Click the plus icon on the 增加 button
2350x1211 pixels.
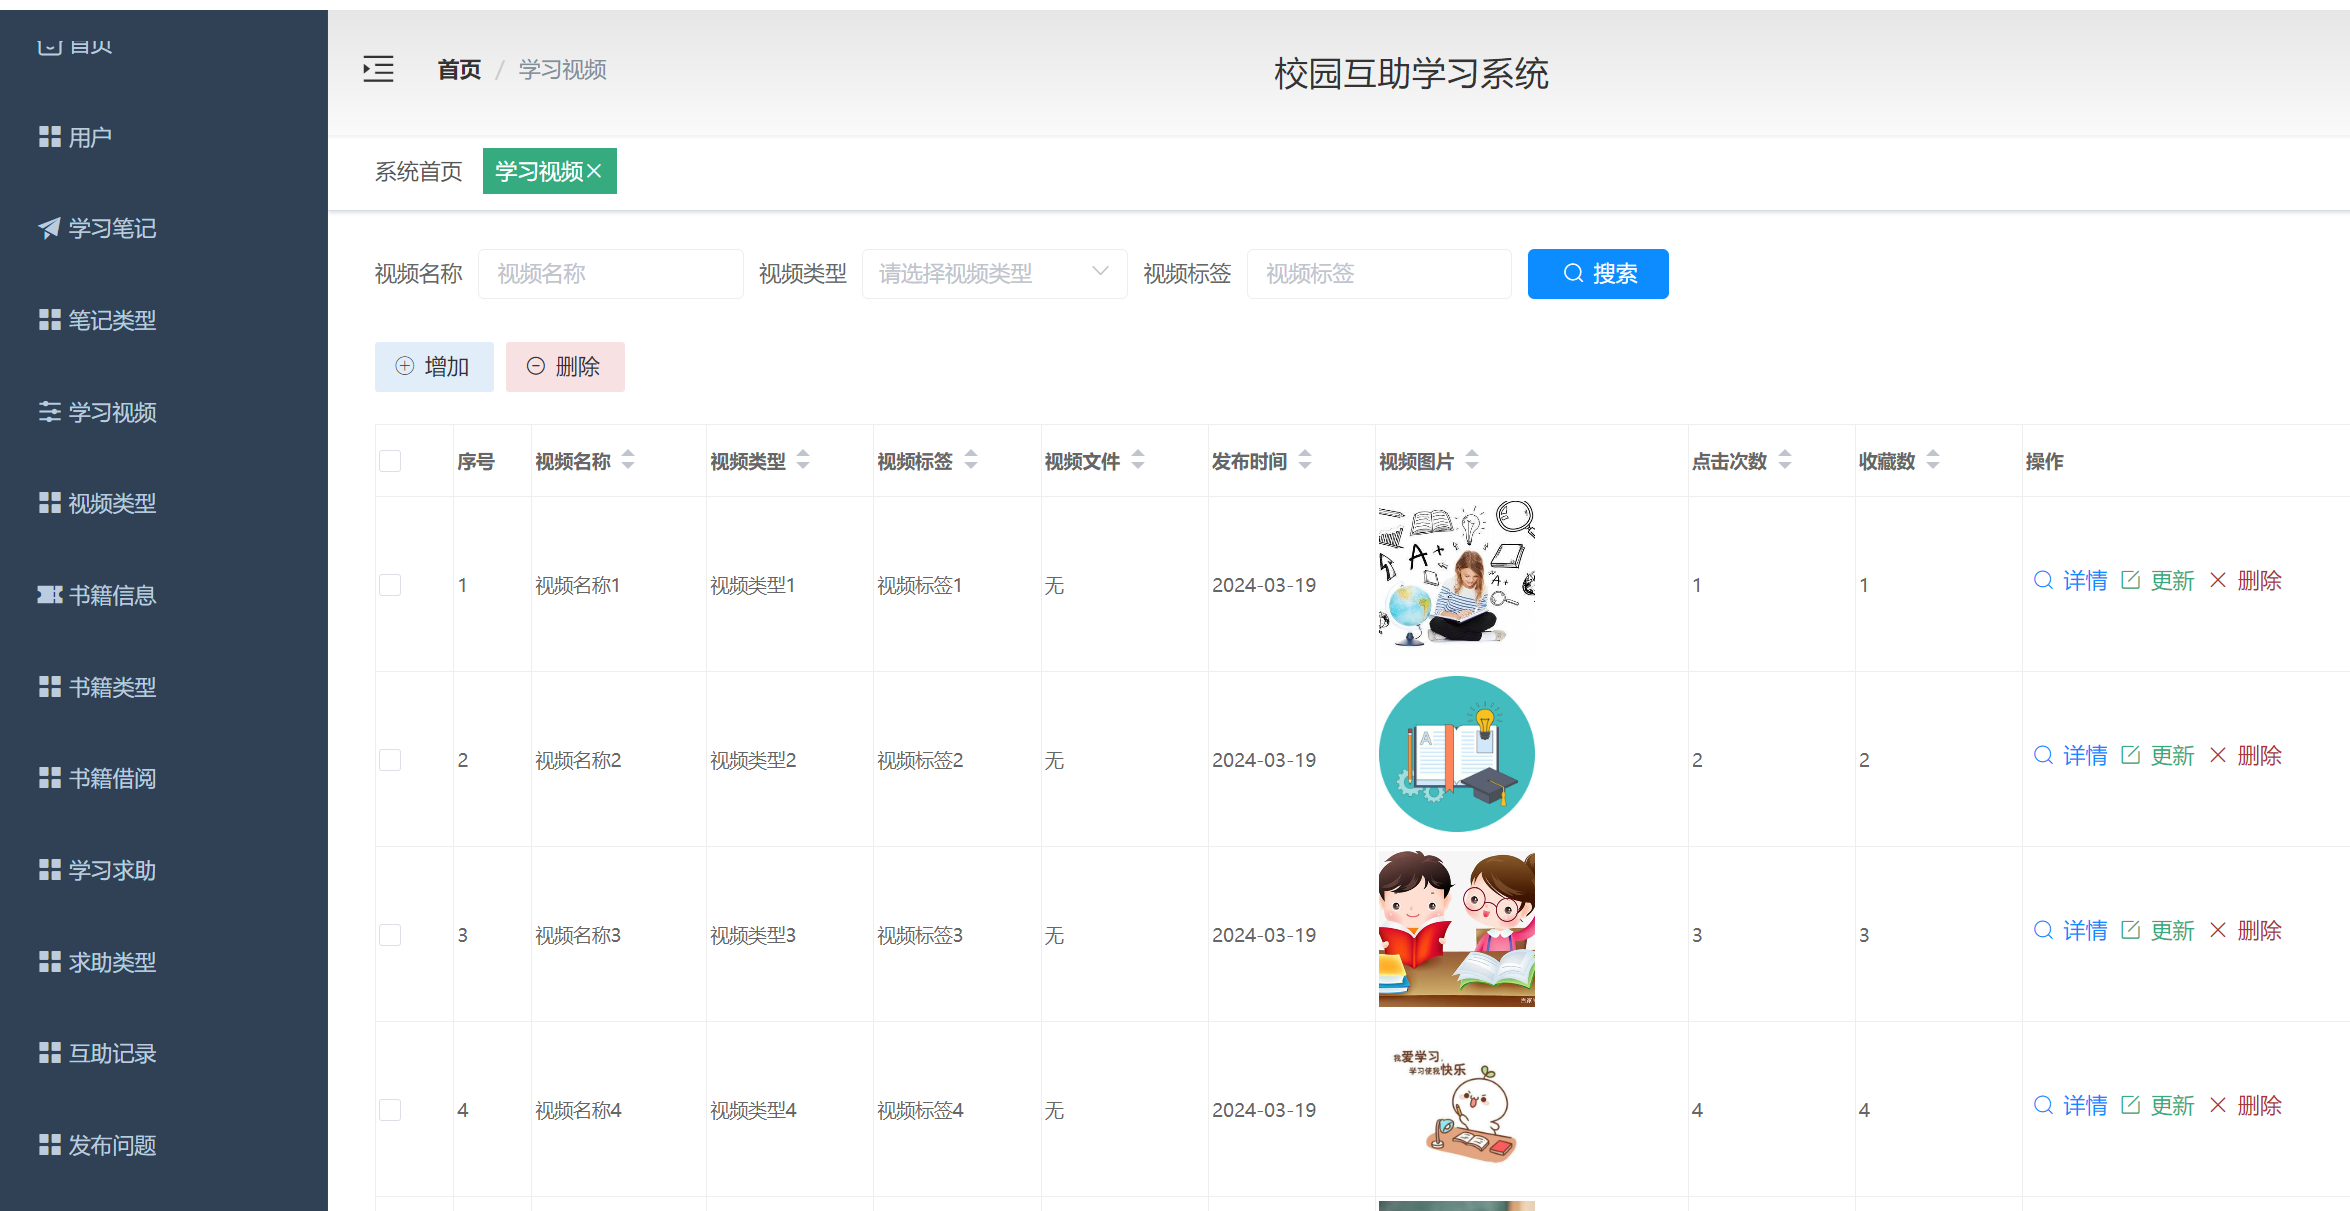point(405,366)
